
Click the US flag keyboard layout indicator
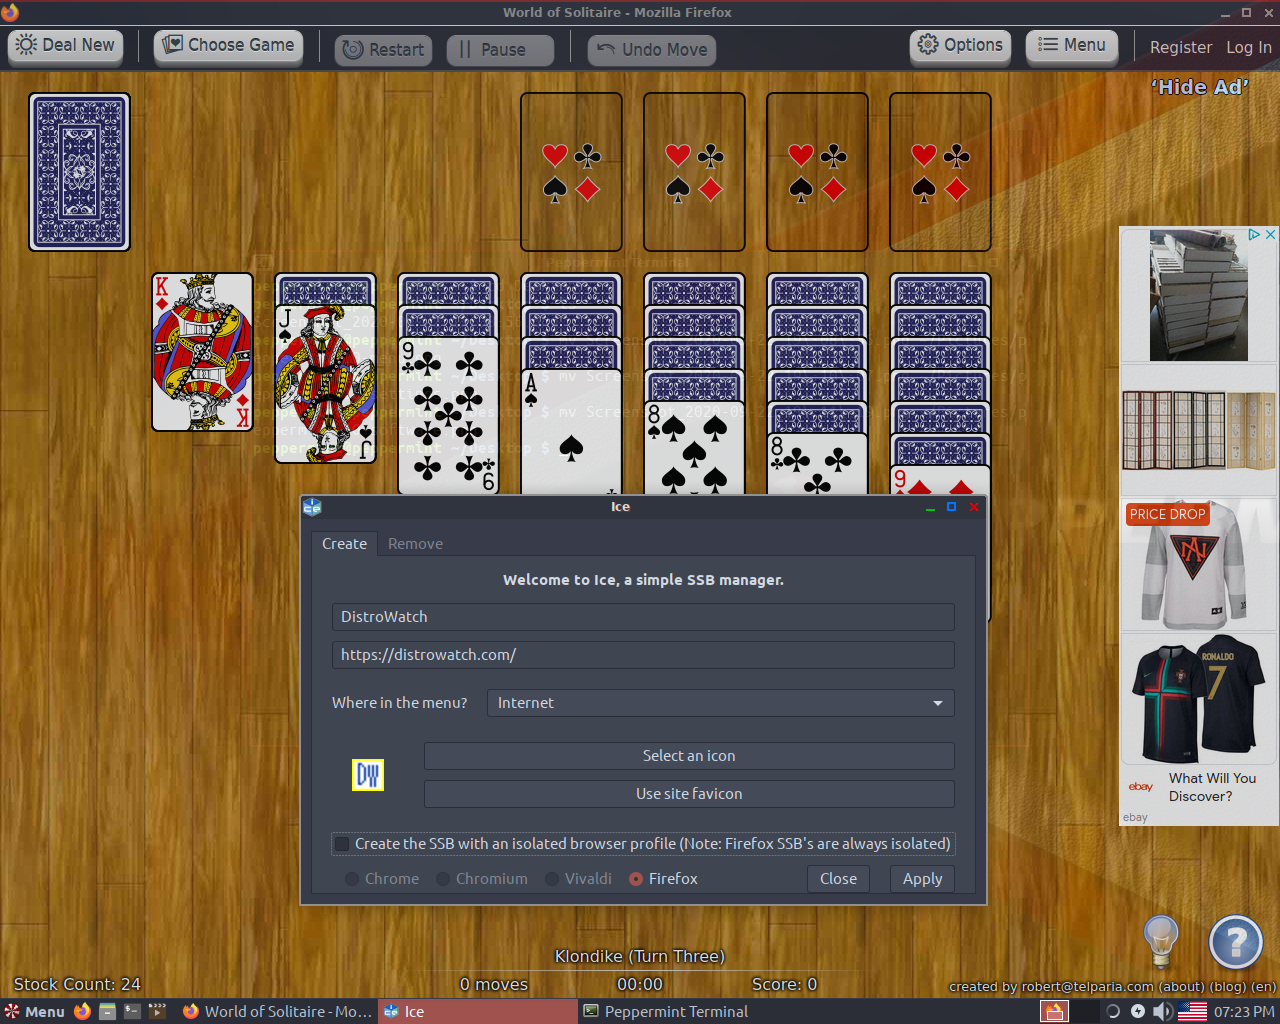1192,1011
